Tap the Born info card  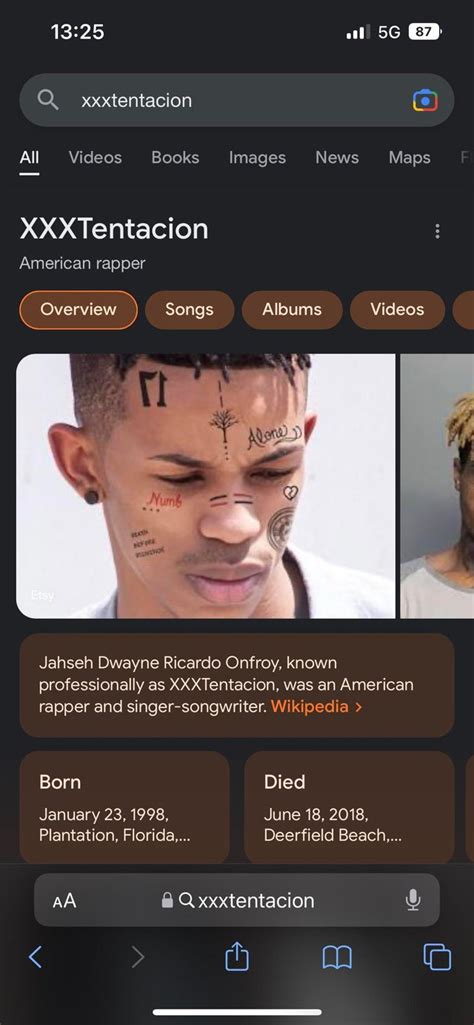tap(124, 808)
